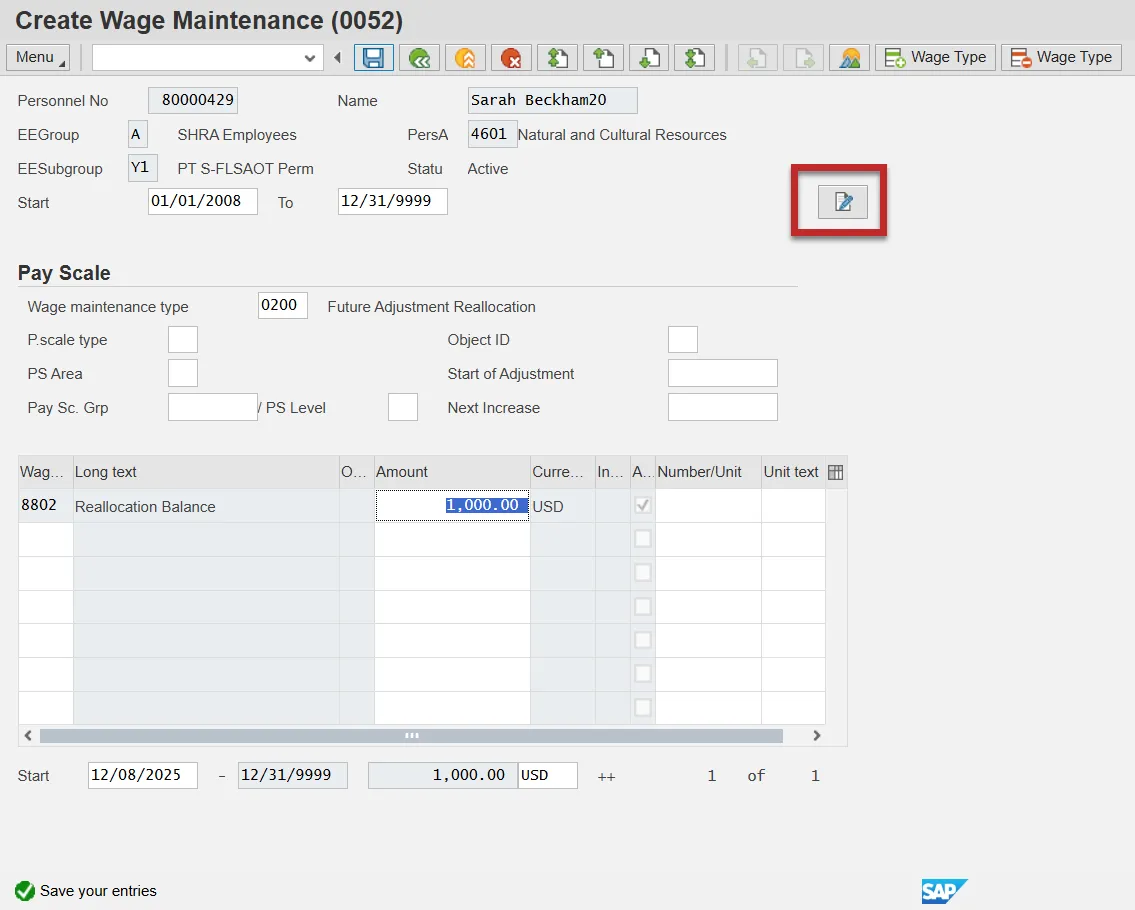Collapse the command field using the triangle
The height and width of the screenshot is (910, 1135).
coord(337,58)
